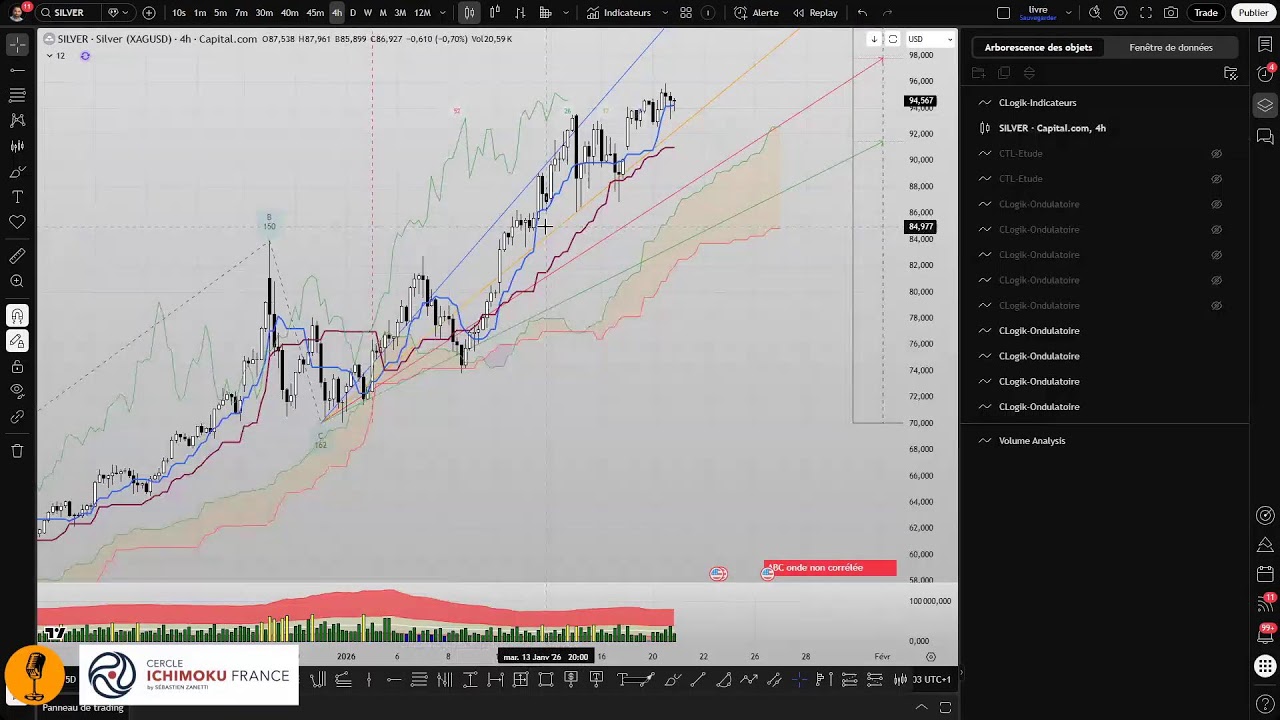The image size is (1280, 720).
Task: Open the time axis settings gear
Action: click(931, 657)
